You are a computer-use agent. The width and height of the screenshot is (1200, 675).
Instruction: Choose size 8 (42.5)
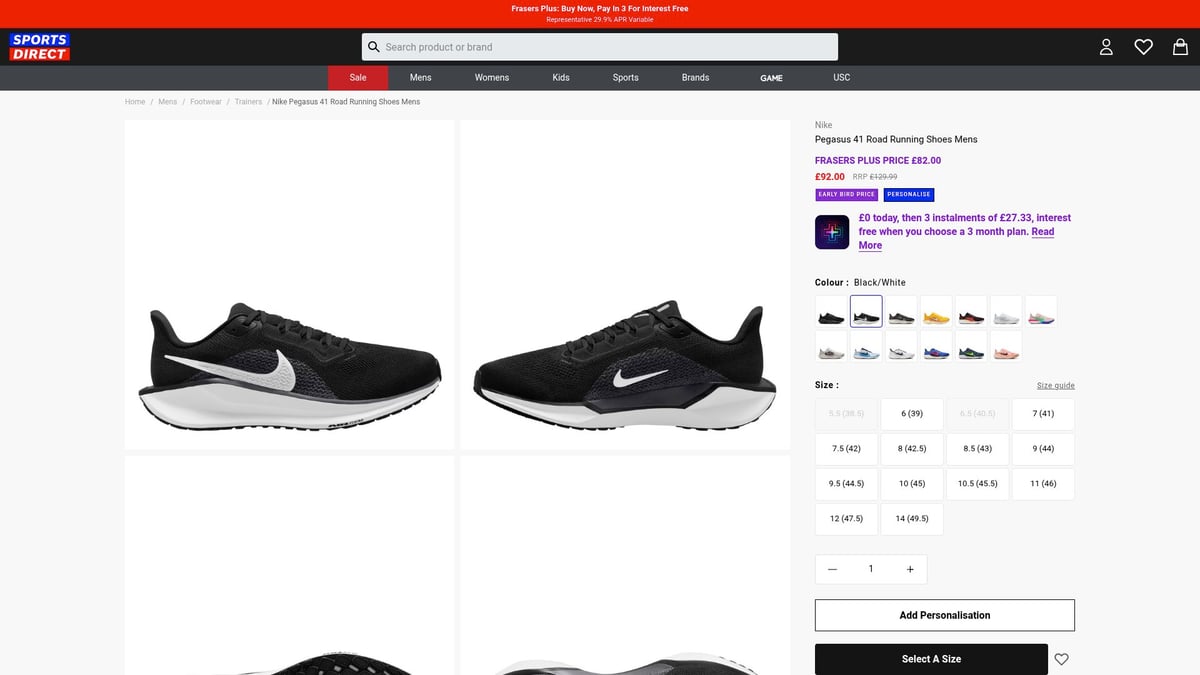pyautogui.click(x=912, y=449)
